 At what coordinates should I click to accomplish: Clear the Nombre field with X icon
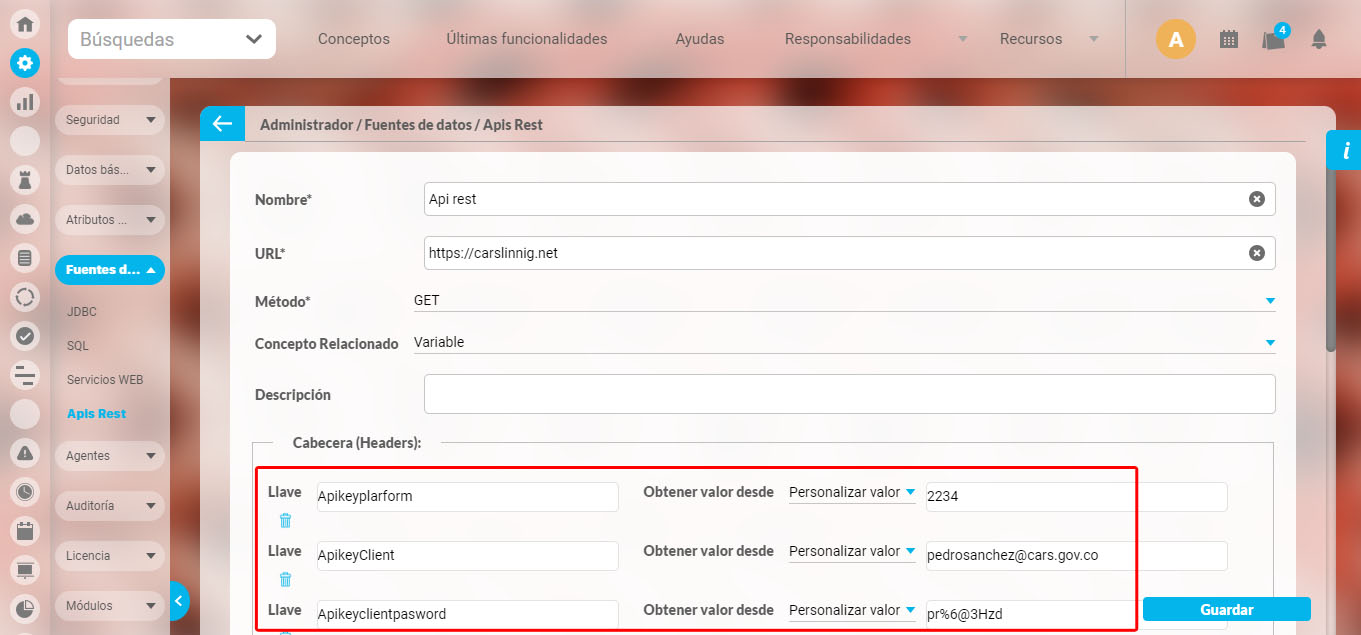coord(1256,199)
